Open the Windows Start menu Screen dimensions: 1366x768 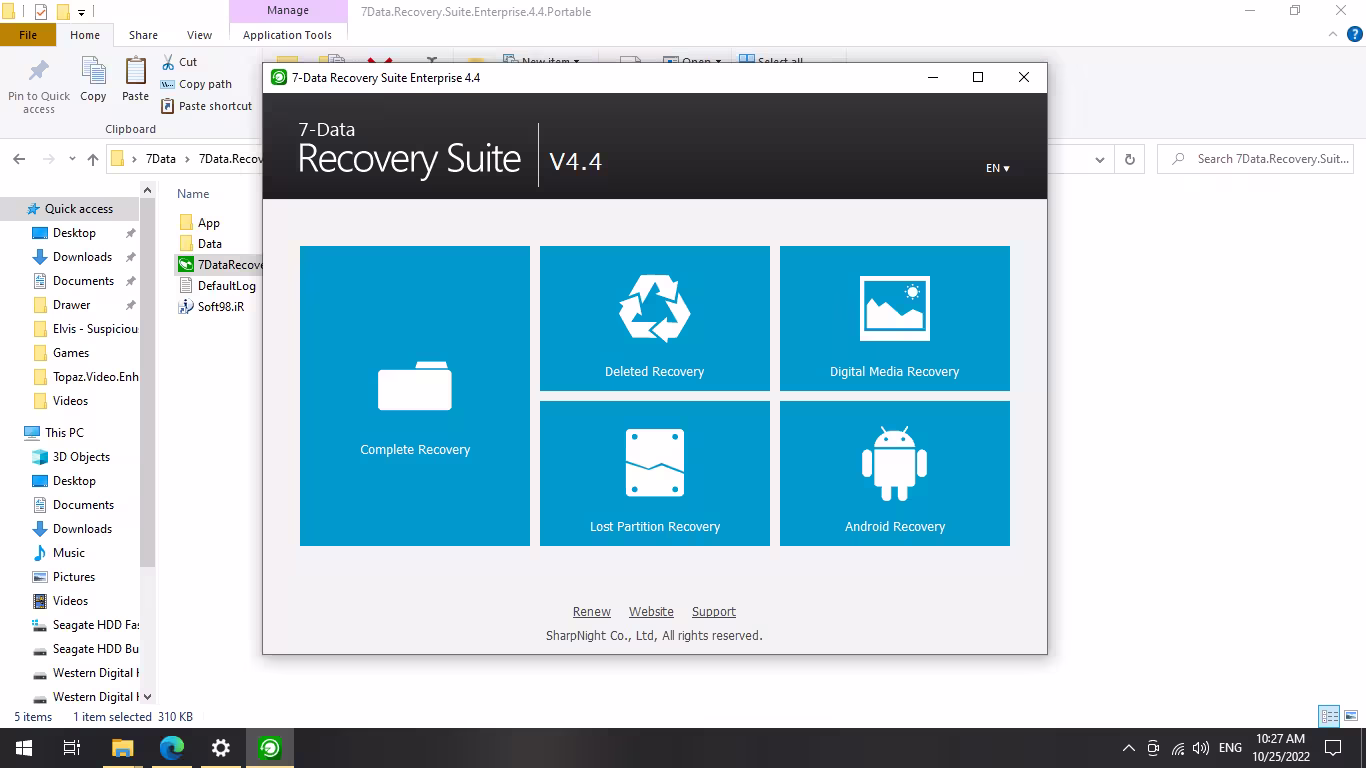click(24, 748)
